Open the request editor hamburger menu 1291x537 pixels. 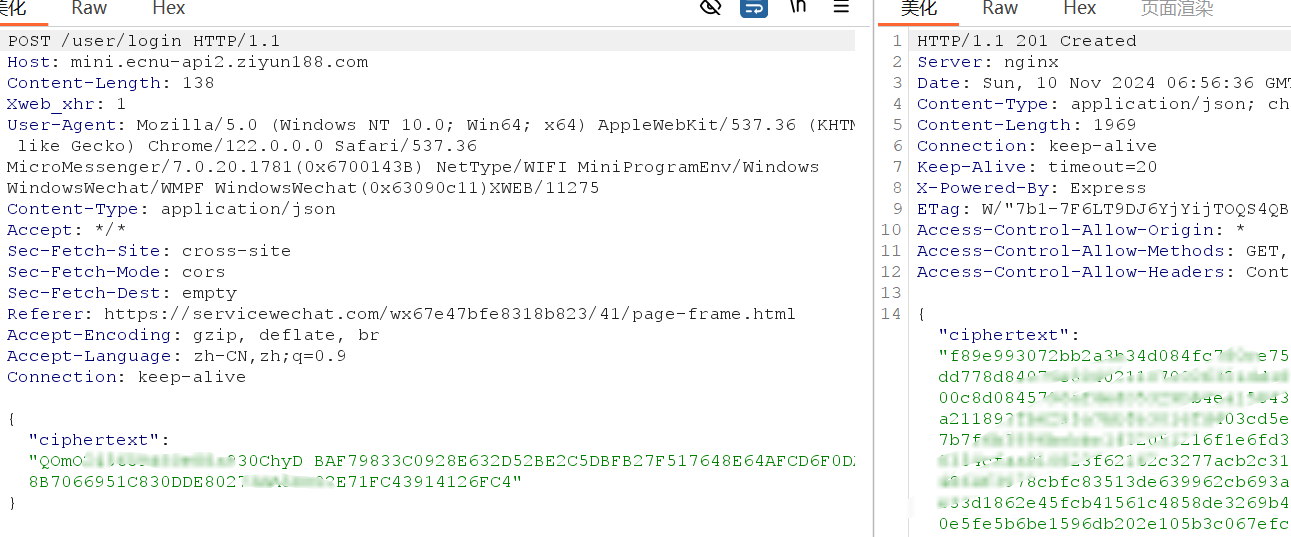tap(841, 7)
